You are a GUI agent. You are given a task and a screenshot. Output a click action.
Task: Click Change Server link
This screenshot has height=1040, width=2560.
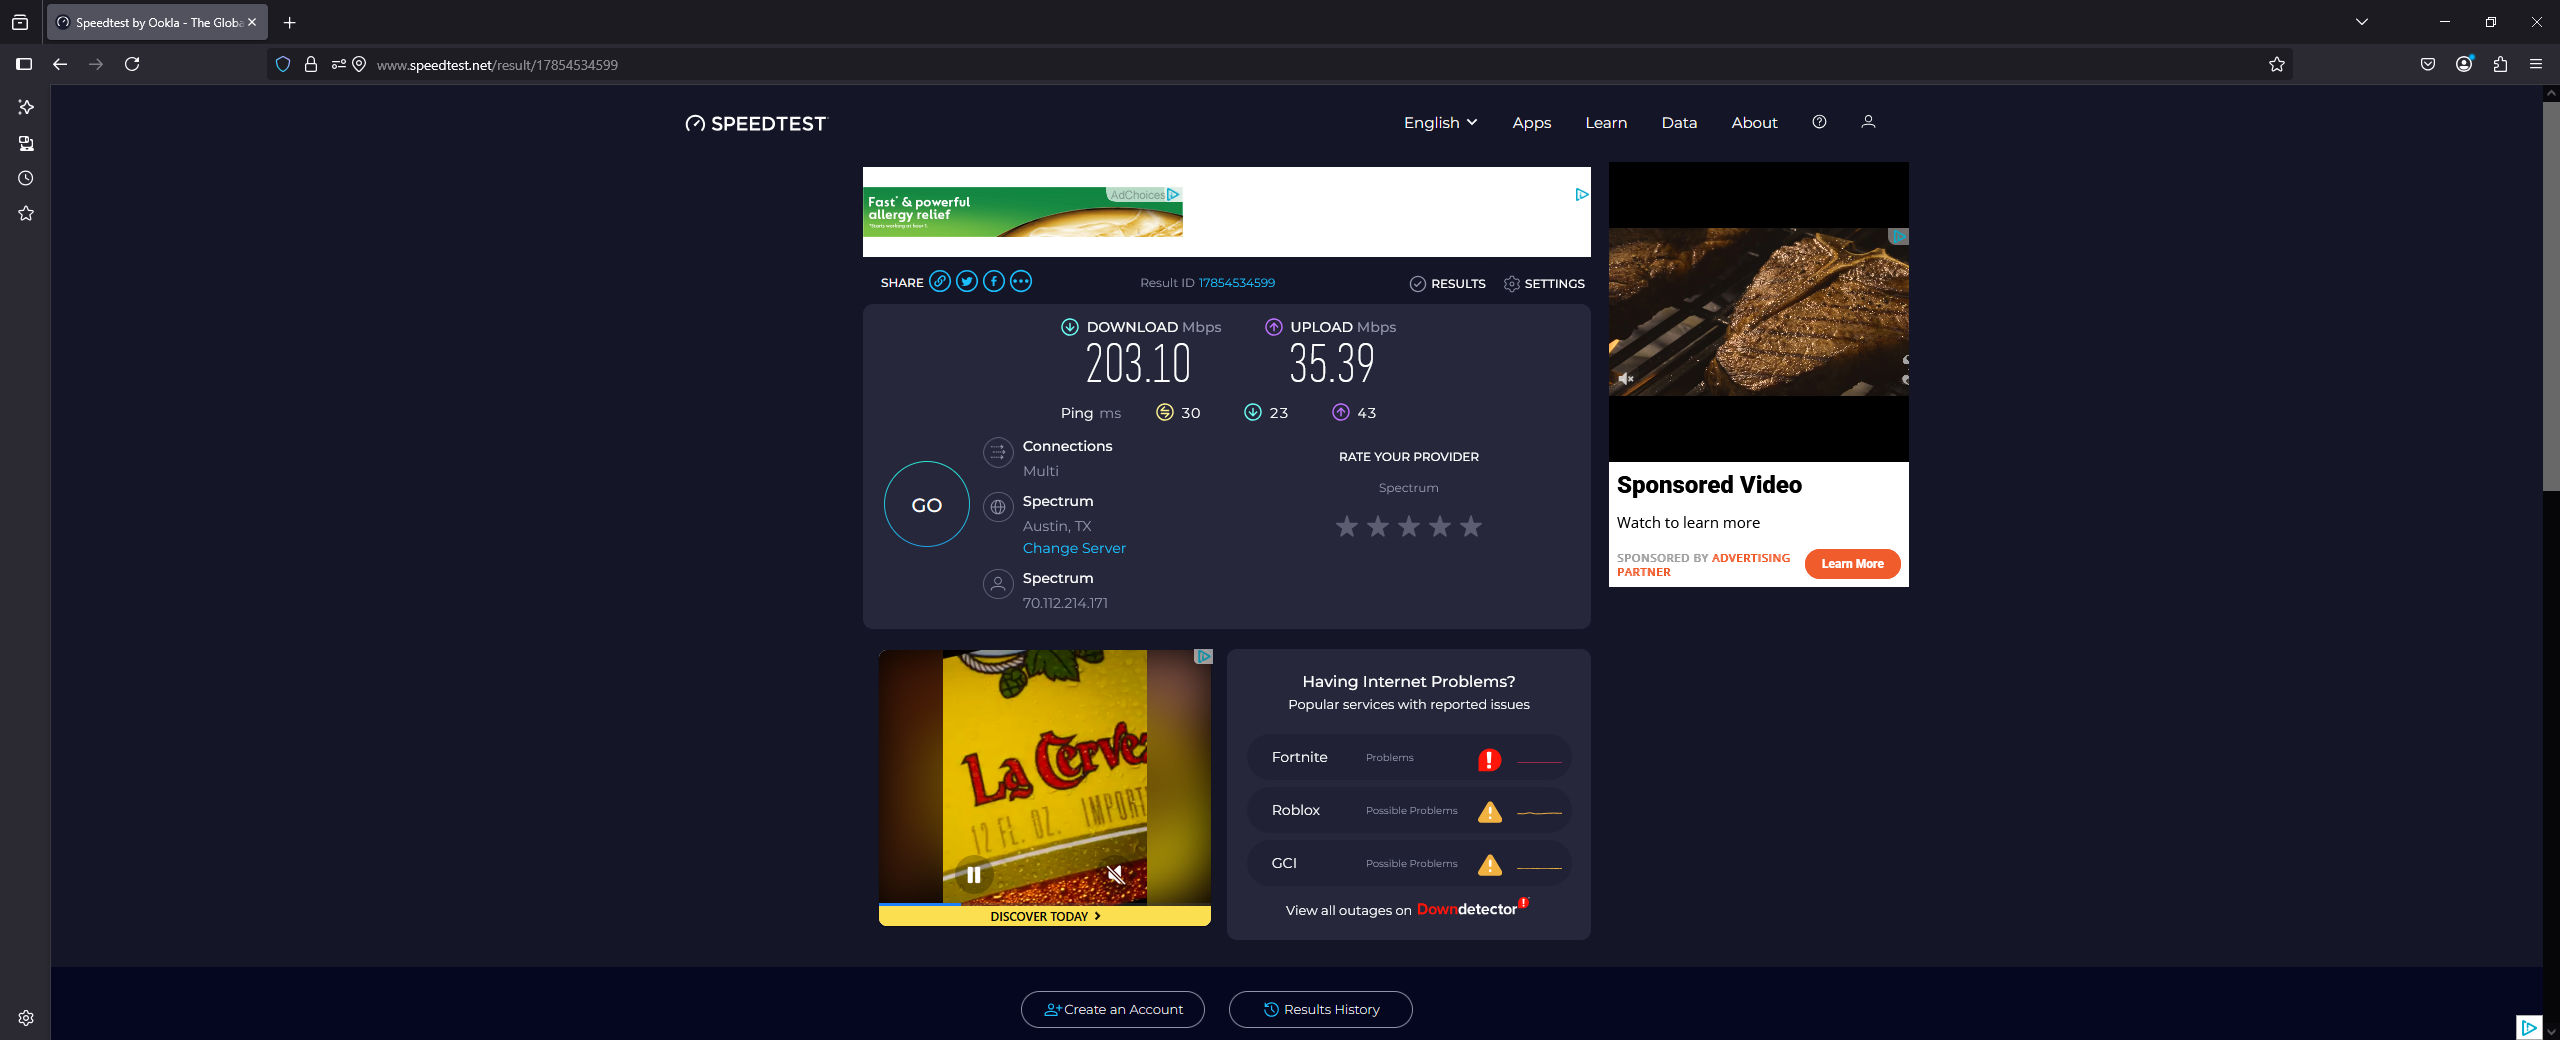[1074, 548]
